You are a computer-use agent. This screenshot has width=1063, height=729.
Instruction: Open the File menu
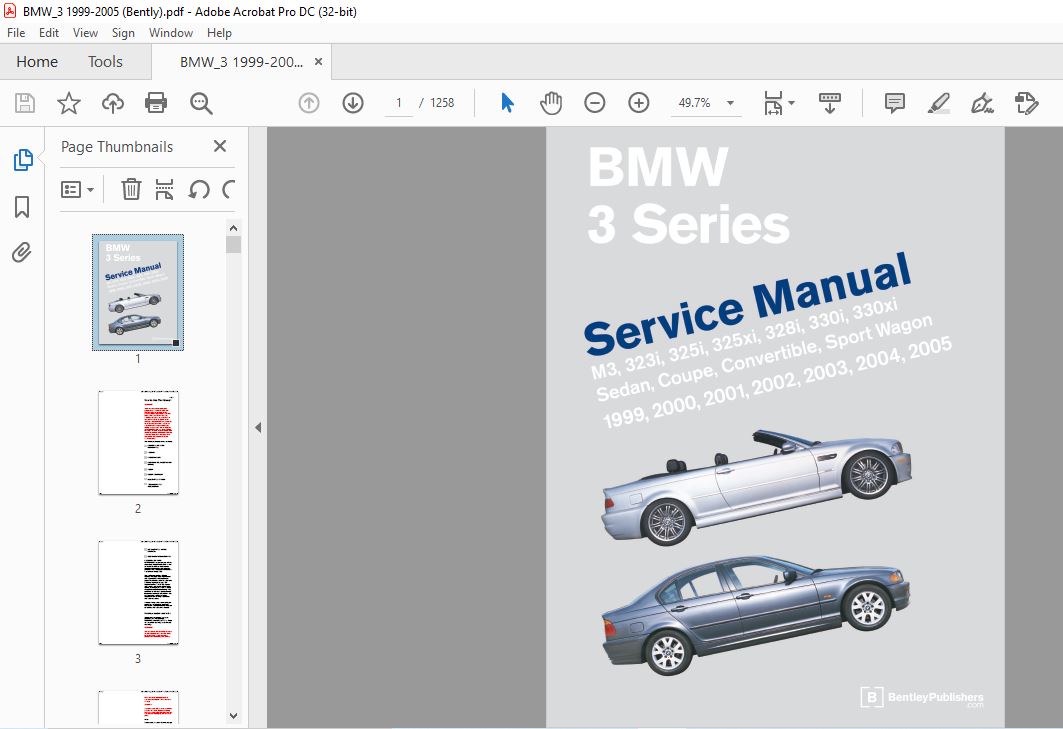click(16, 33)
